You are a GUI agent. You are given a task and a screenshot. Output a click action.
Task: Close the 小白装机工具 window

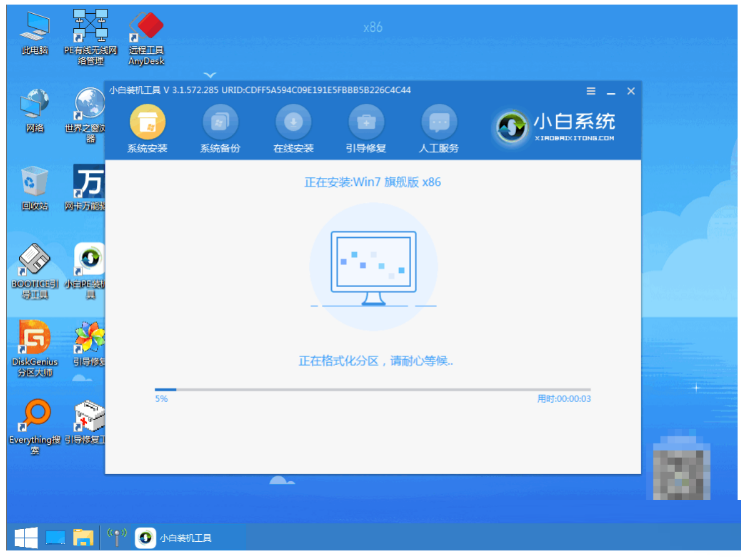tap(631, 91)
